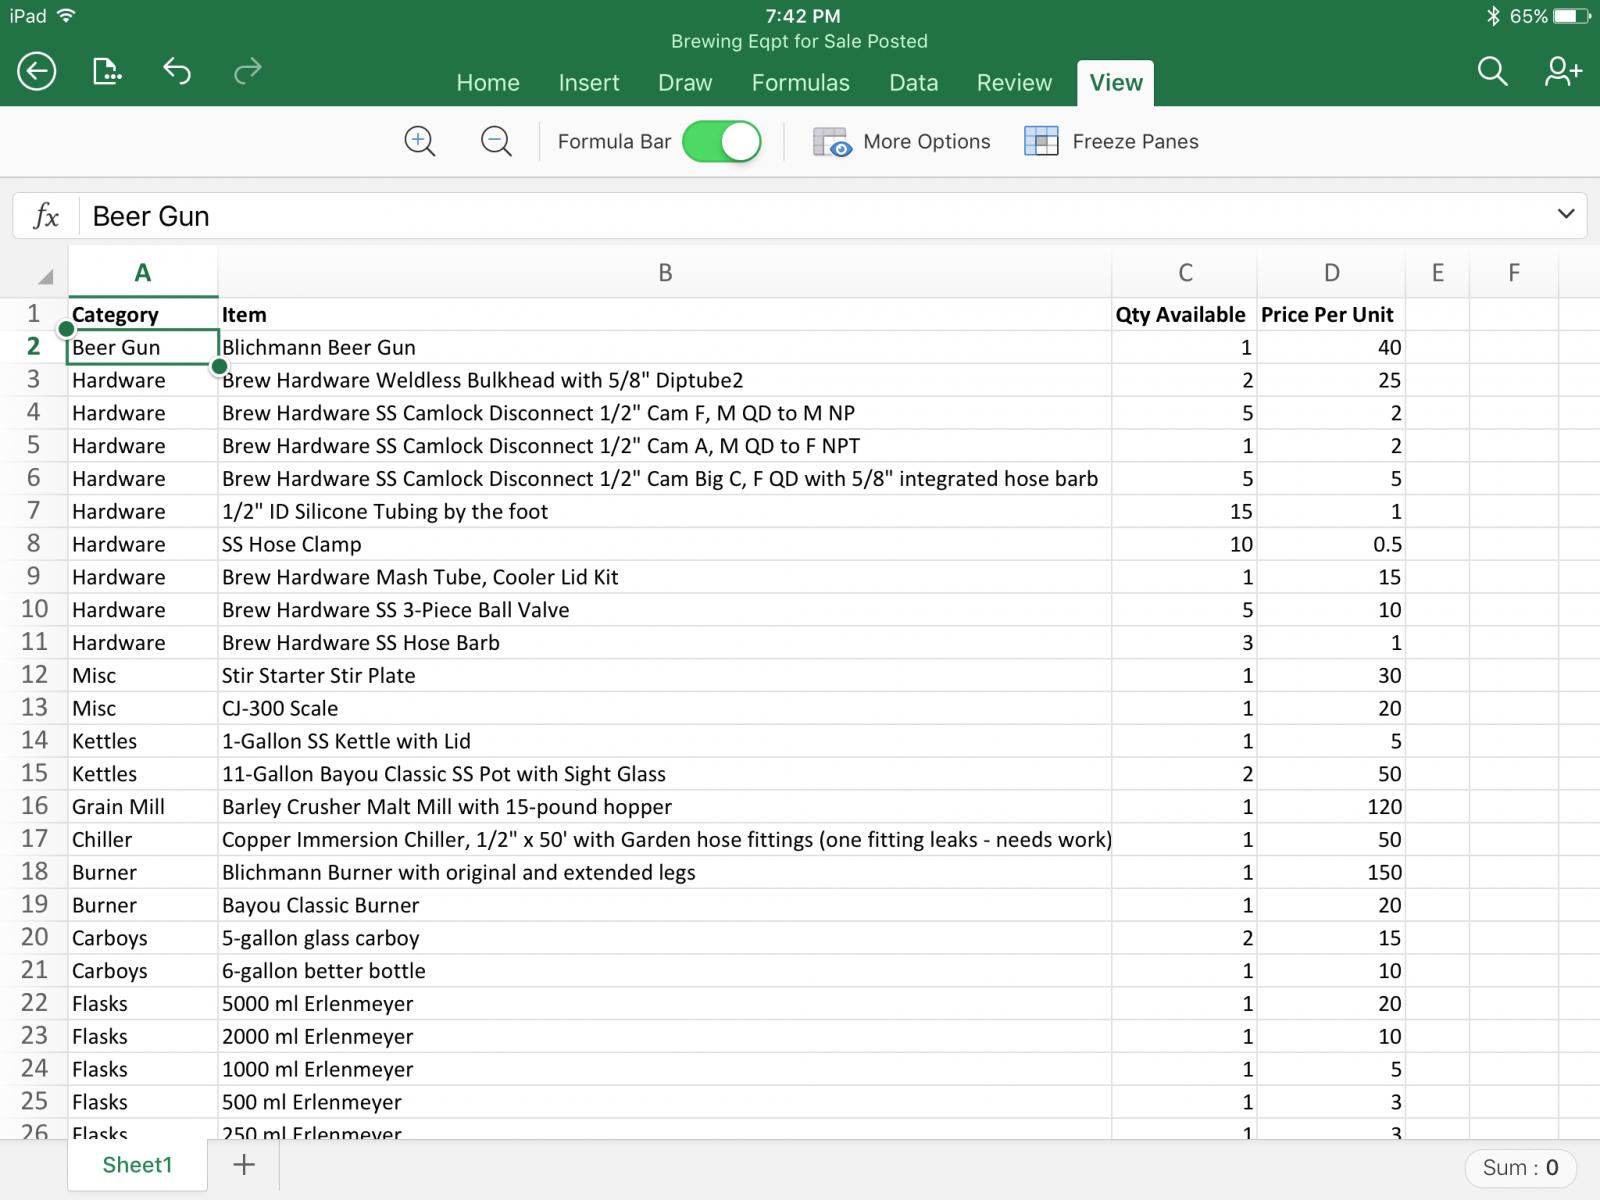
Task: Zoom out using magnifier minus icon
Action: point(496,142)
